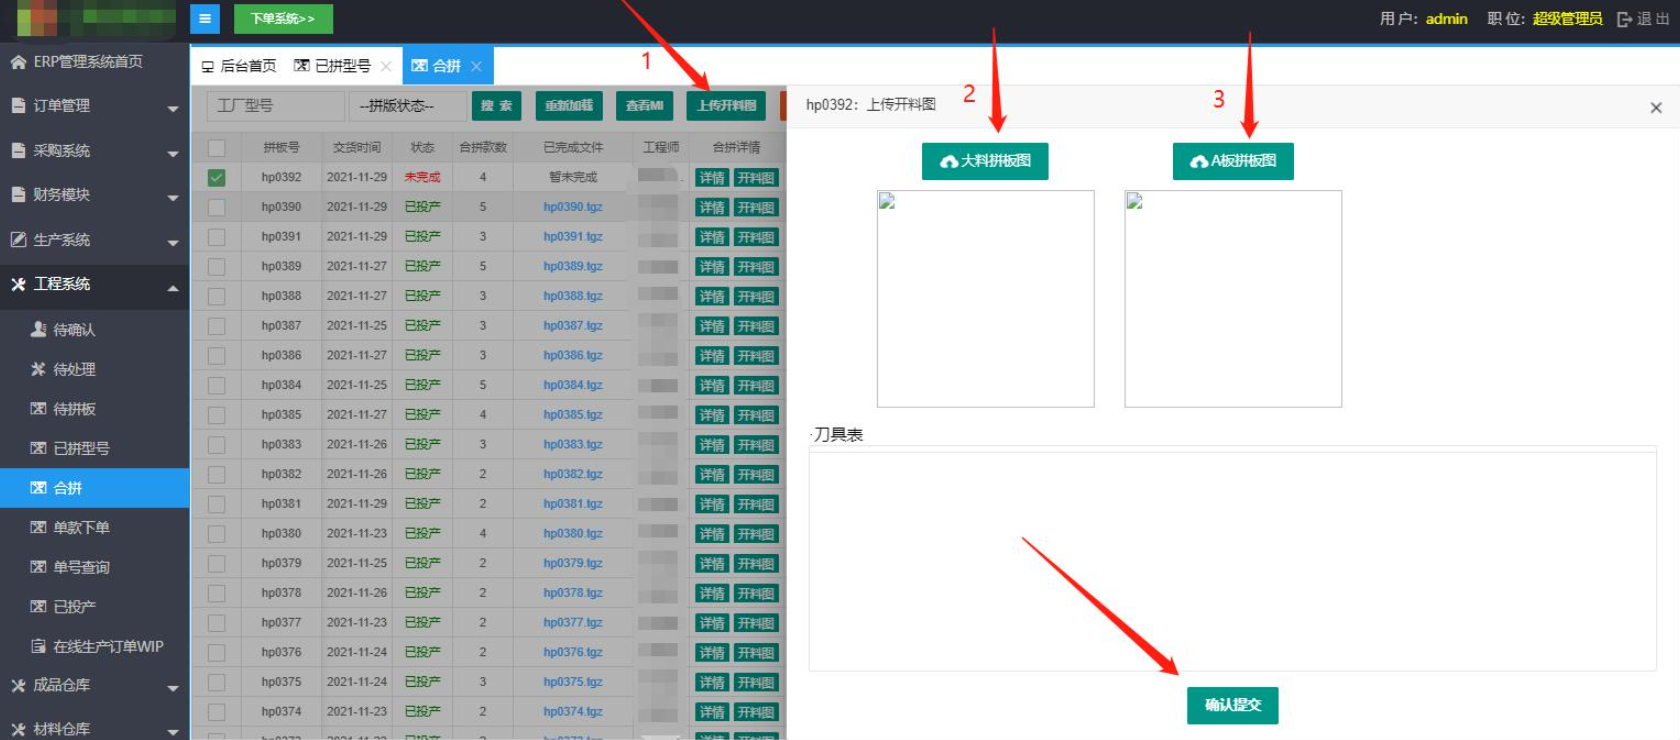
Task: Check the hp0391 row checkbox
Action: click(217, 237)
